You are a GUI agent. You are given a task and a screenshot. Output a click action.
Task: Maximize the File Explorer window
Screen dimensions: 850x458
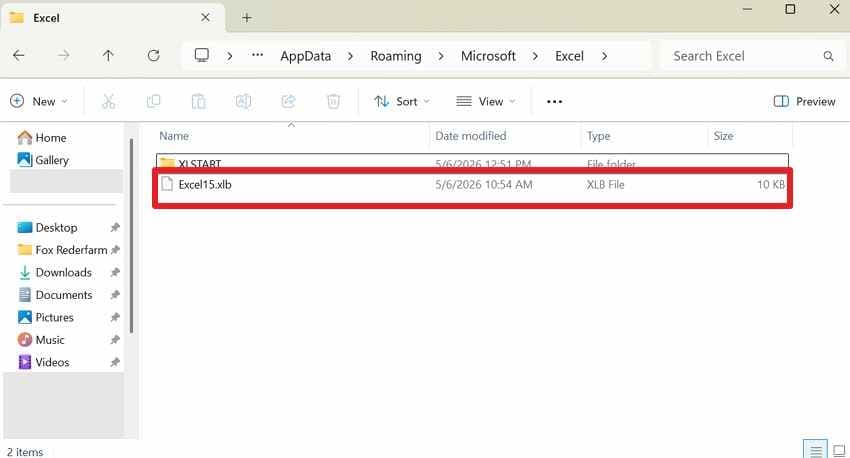click(790, 9)
